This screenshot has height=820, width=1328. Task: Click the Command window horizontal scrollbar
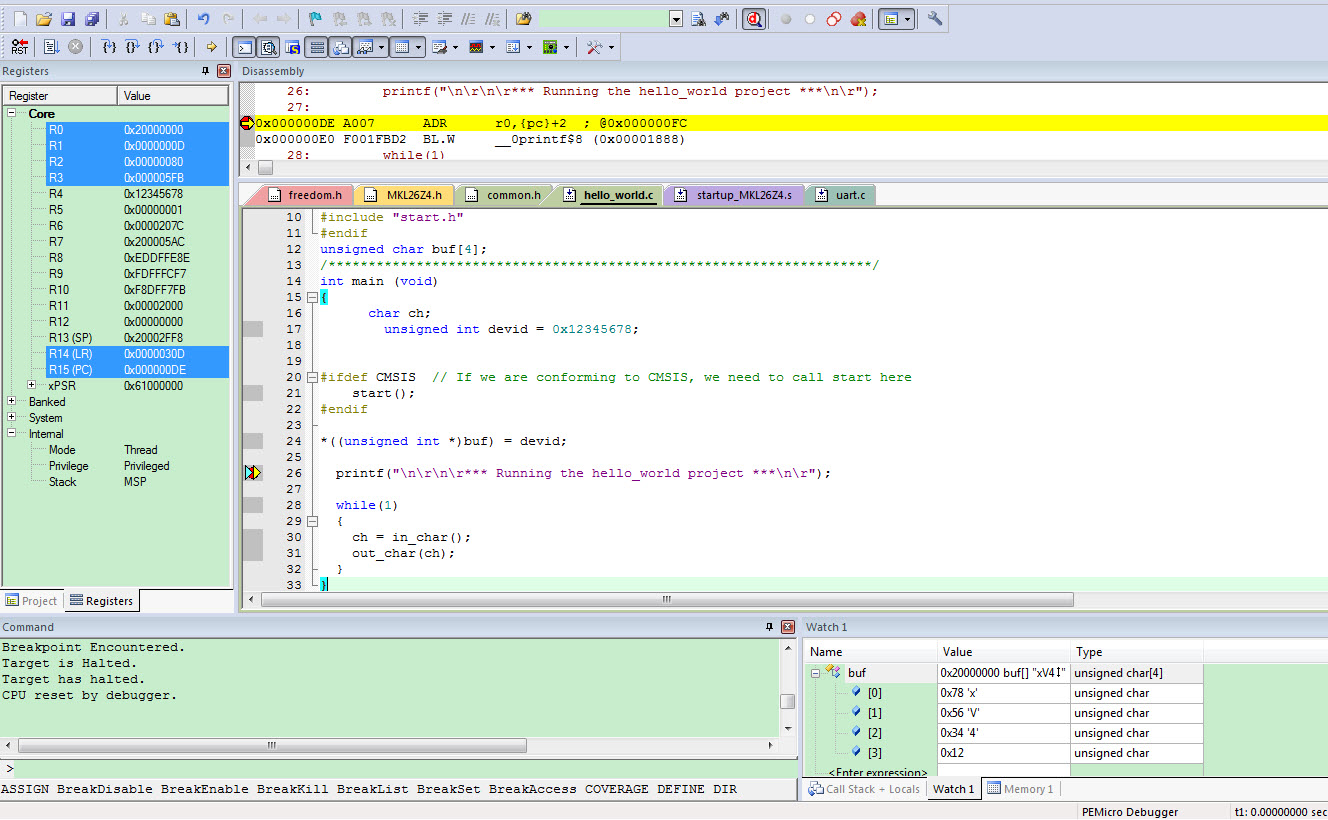(x=270, y=746)
